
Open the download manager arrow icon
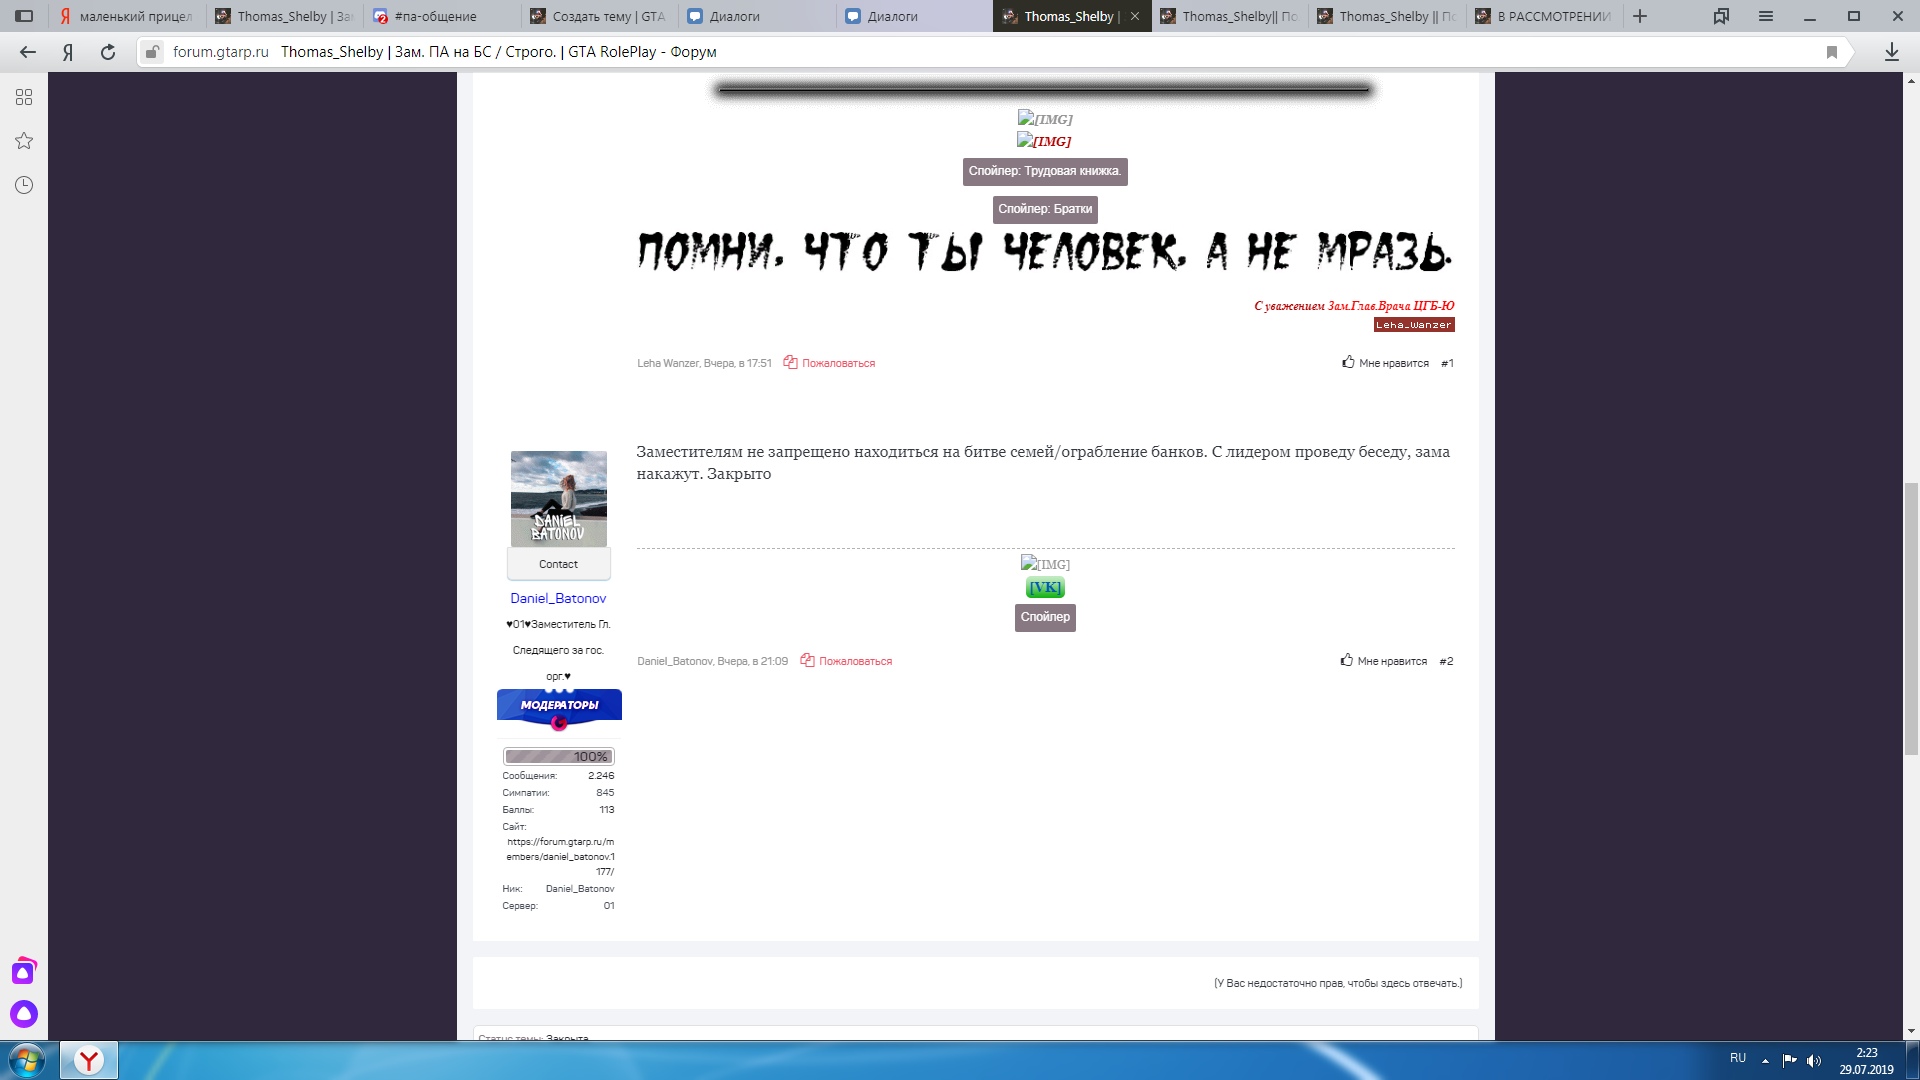pos(1893,52)
